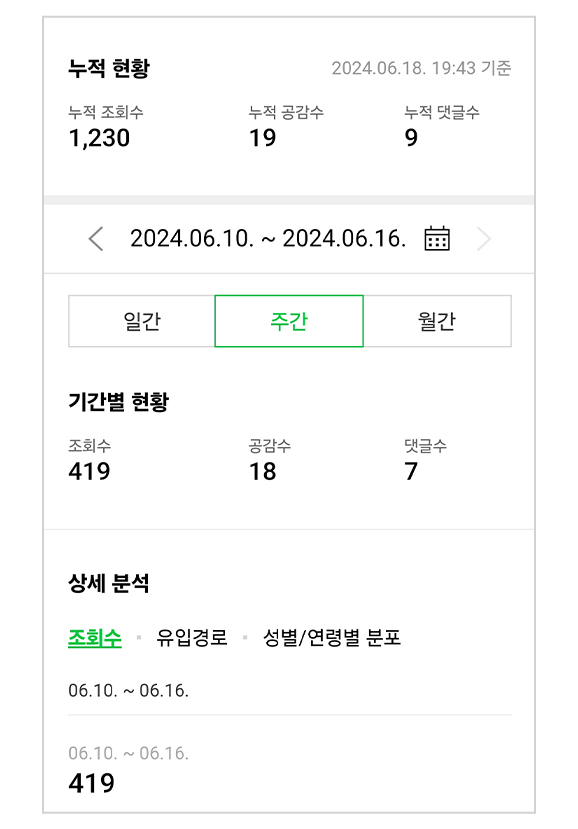
Task: Open the 성별/연령별 분포 analysis link
Action: (332, 638)
